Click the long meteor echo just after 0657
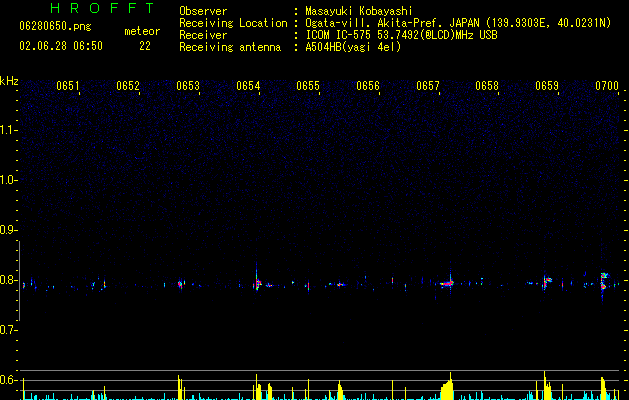The height and width of the screenshot is (400, 629). coord(447,283)
